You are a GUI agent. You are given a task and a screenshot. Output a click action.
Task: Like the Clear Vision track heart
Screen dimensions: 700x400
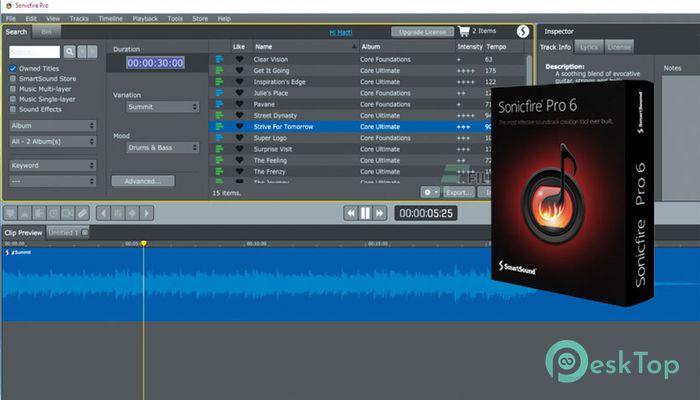pyautogui.click(x=239, y=59)
